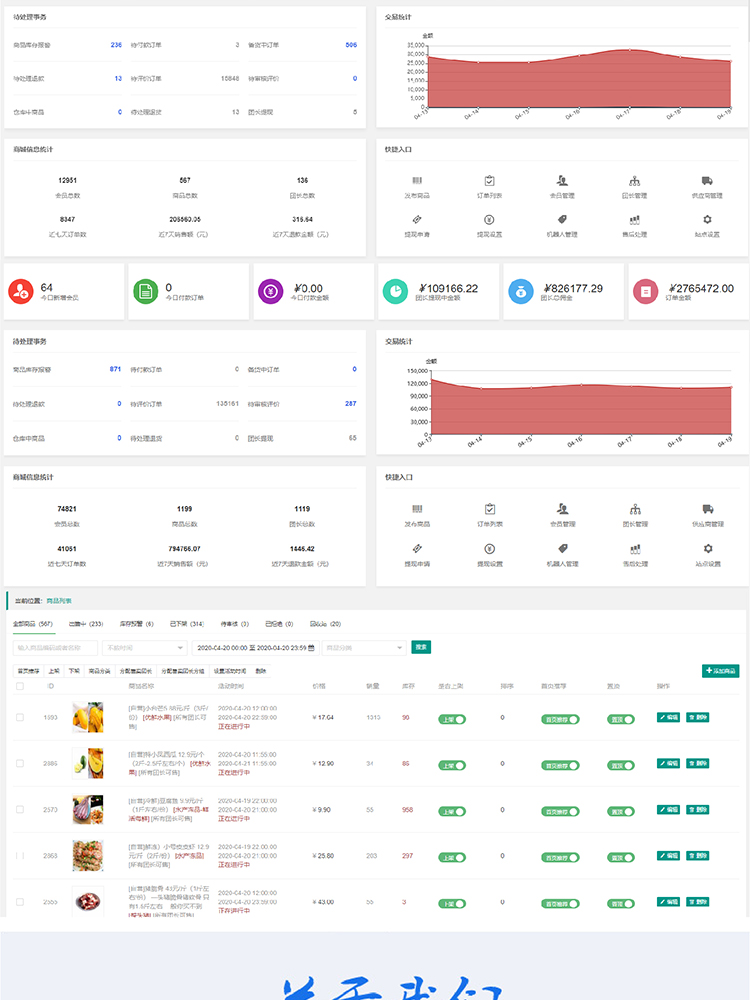Open 团长管理 icon in upper quick-entry panel
This screenshot has width=750, height=1000.
[635, 181]
